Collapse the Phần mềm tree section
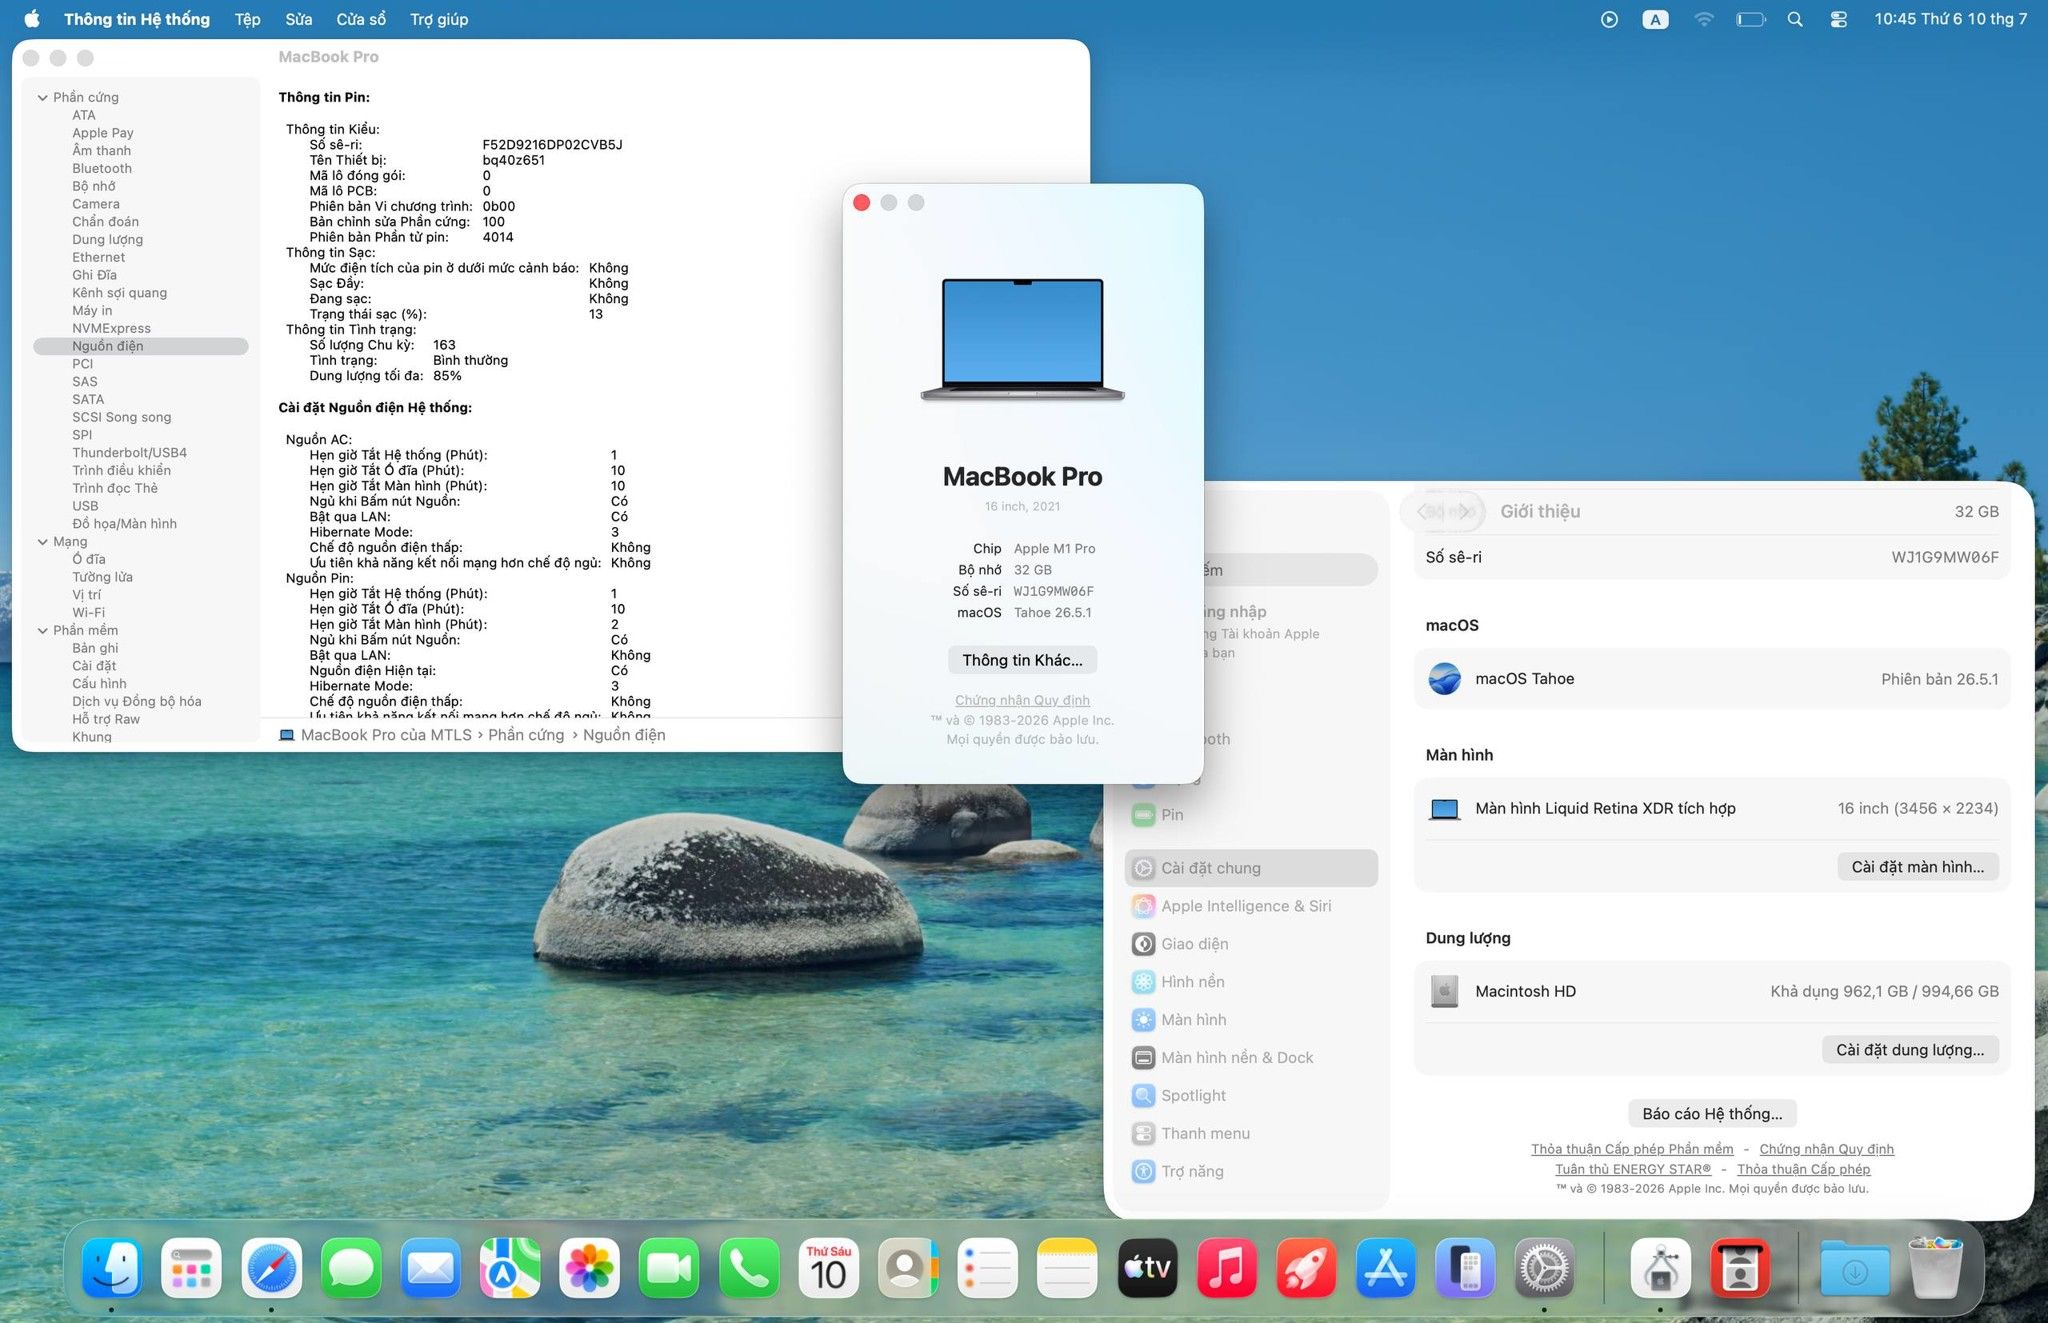This screenshot has height=1323, width=2048. coord(43,630)
